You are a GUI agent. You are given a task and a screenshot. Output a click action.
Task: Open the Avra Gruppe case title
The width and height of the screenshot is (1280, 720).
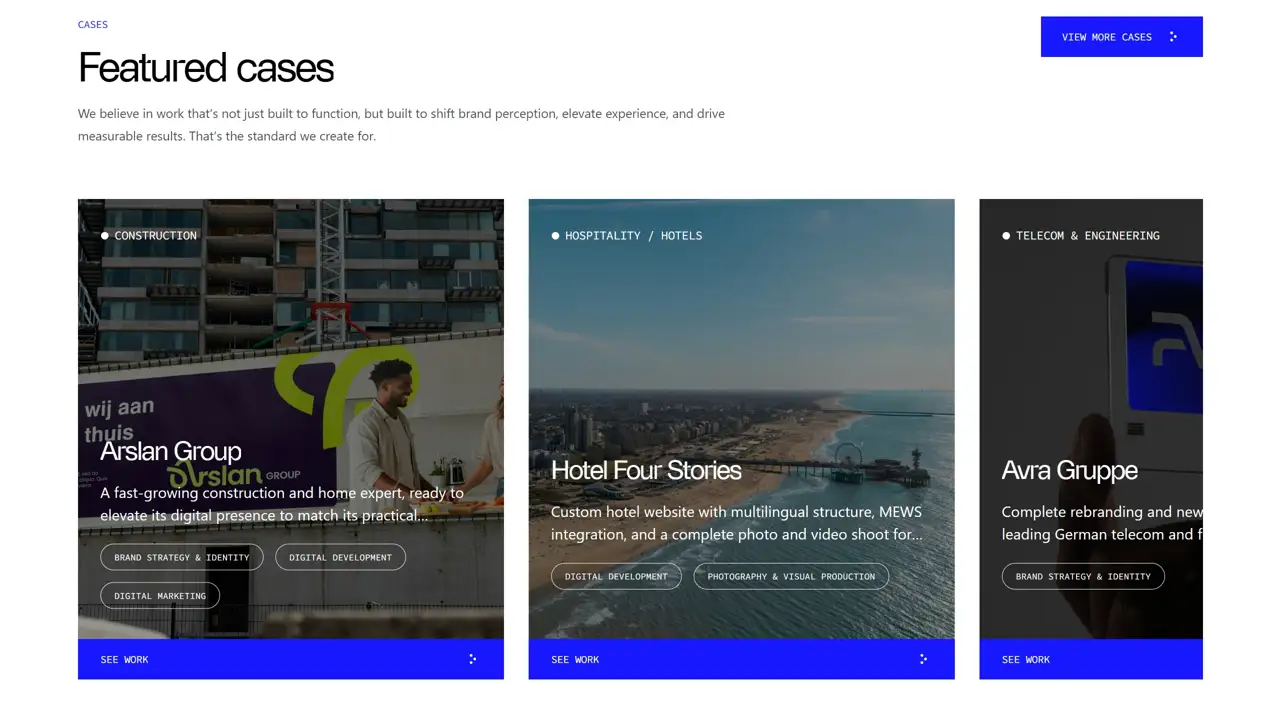click(1069, 470)
